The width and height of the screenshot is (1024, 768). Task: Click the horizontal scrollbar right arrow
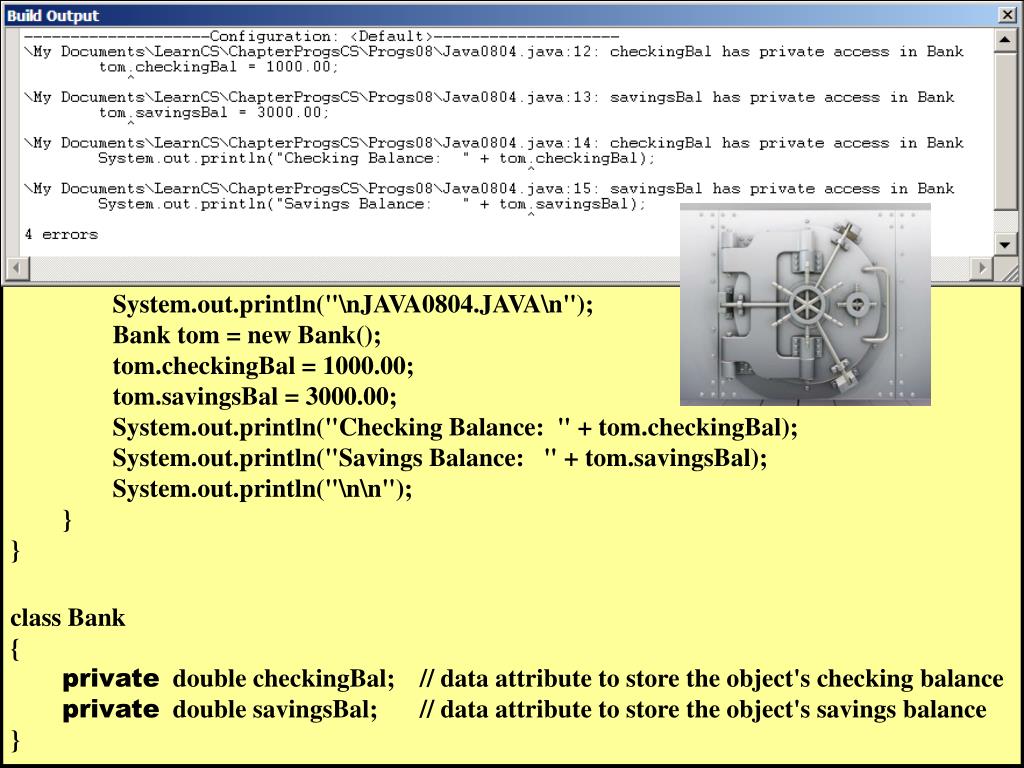click(x=982, y=268)
